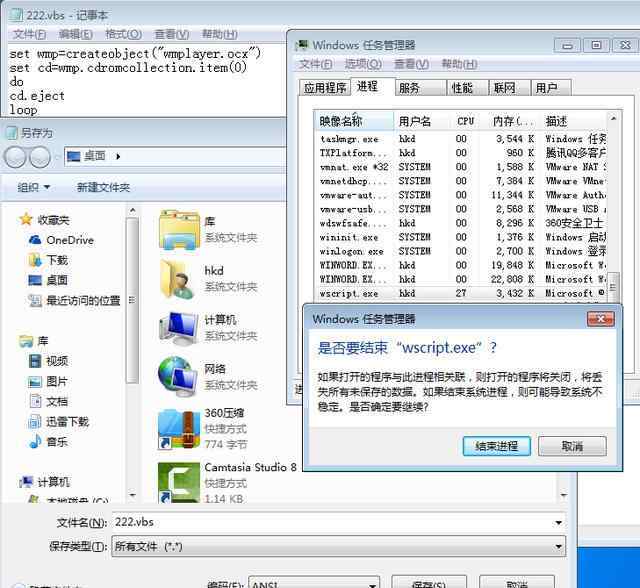Screen dimensions: 640x588
Task: Select wdswfsafe process row
Action: (x=461, y=223)
